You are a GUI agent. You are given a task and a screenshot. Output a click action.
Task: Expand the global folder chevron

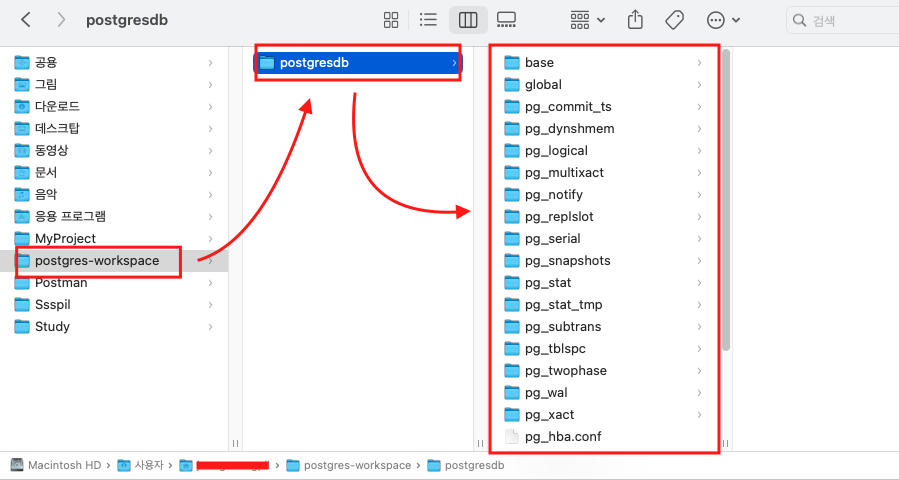click(x=699, y=84)
